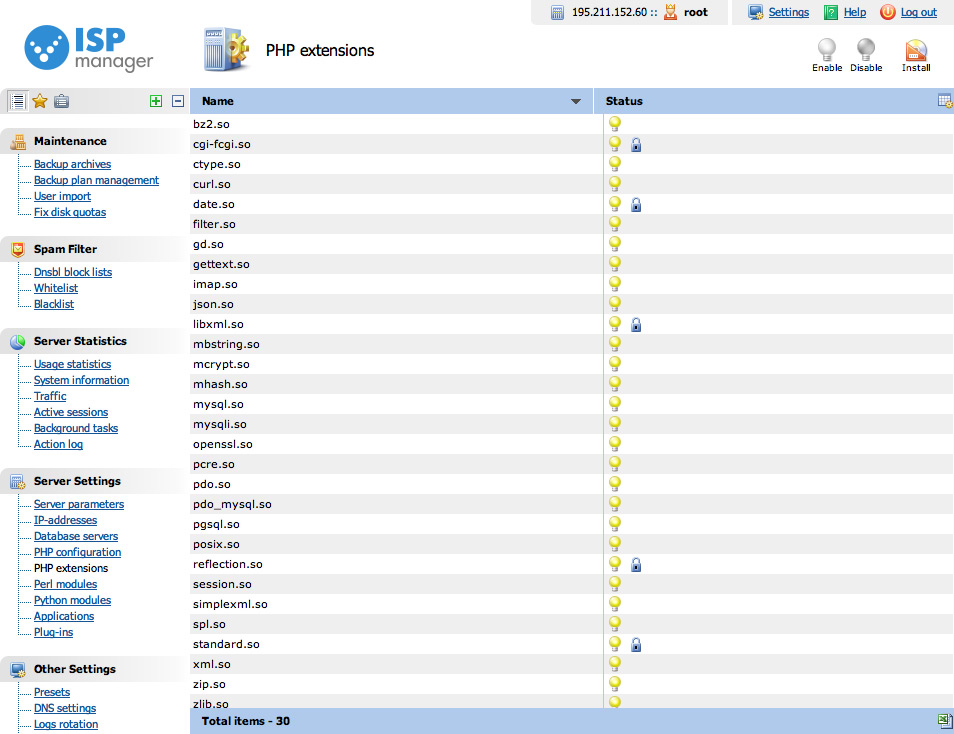
Task: Collapse the Server Statistics section header
Action: coord(80,341)
